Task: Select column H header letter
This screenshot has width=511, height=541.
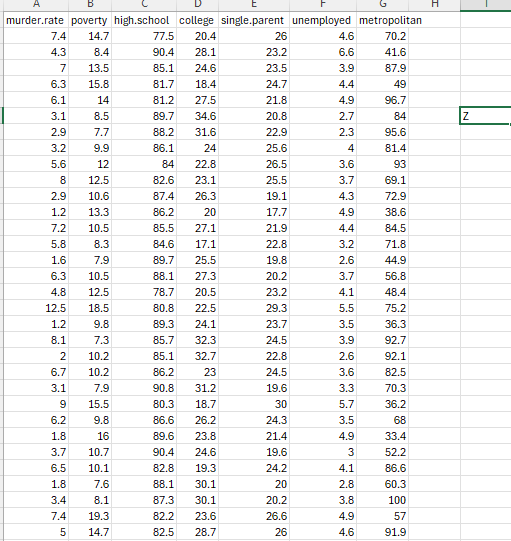Action: [x=435, y=4]
